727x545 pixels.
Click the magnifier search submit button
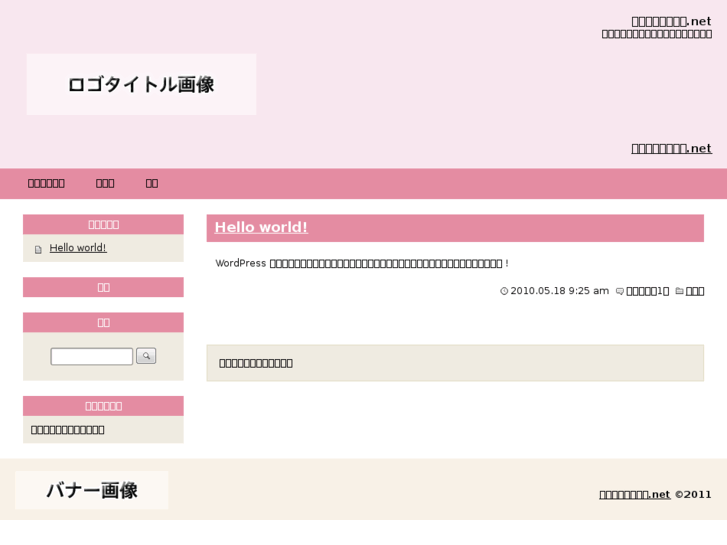click(x=146, y=356)
